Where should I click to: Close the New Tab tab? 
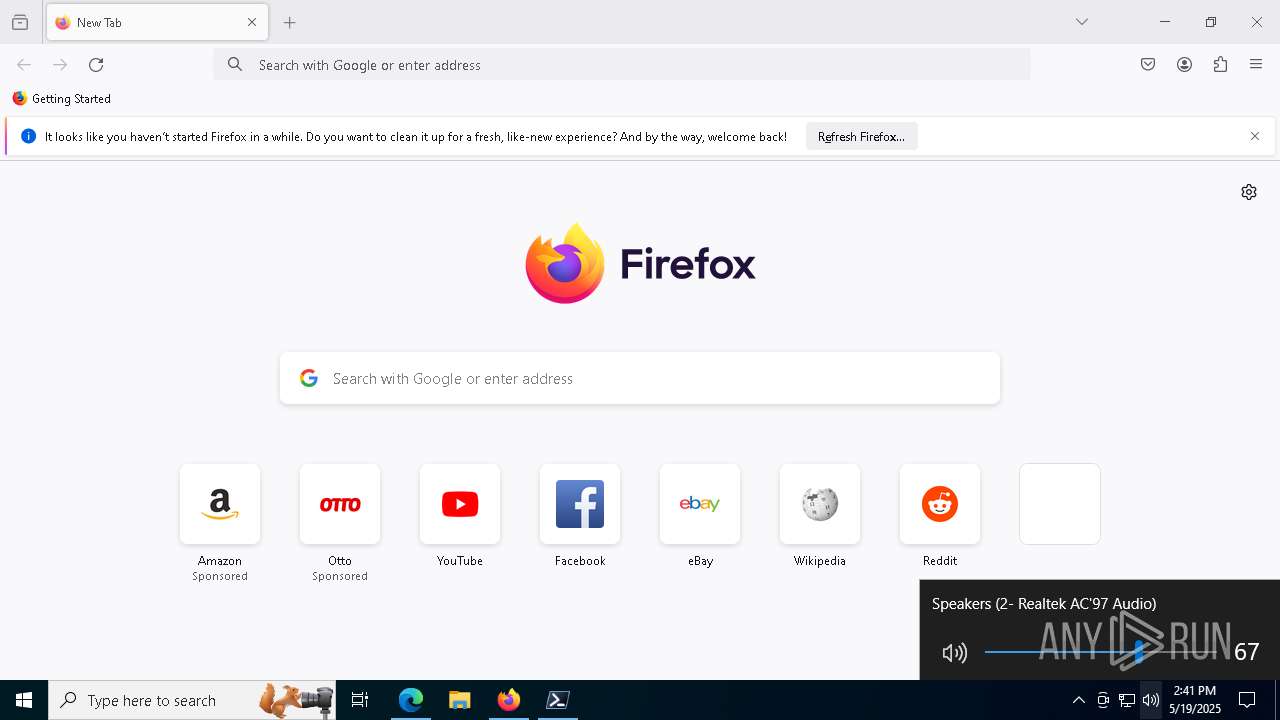pos(252,22)
